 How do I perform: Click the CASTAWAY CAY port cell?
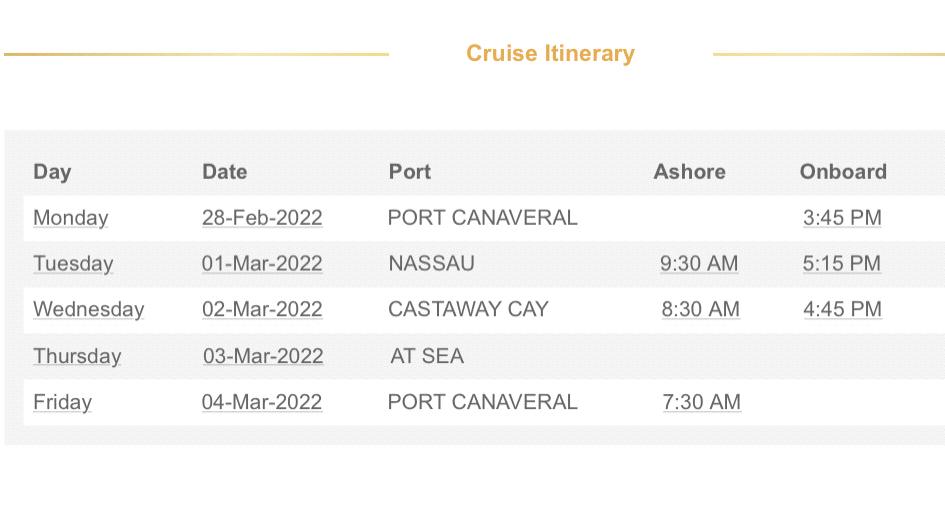point(468,309)
